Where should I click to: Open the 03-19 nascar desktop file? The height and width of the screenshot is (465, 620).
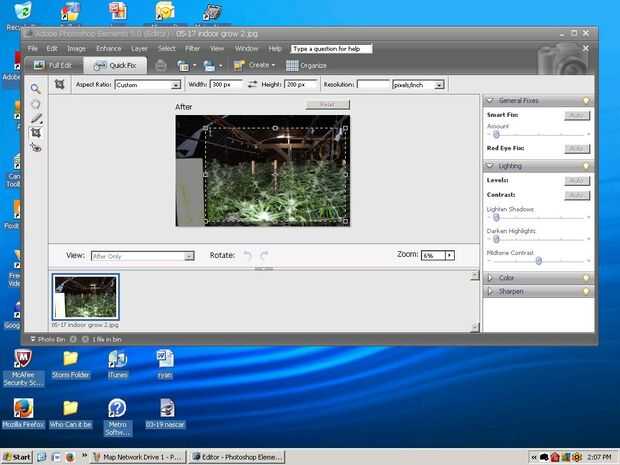coord(165,414)
